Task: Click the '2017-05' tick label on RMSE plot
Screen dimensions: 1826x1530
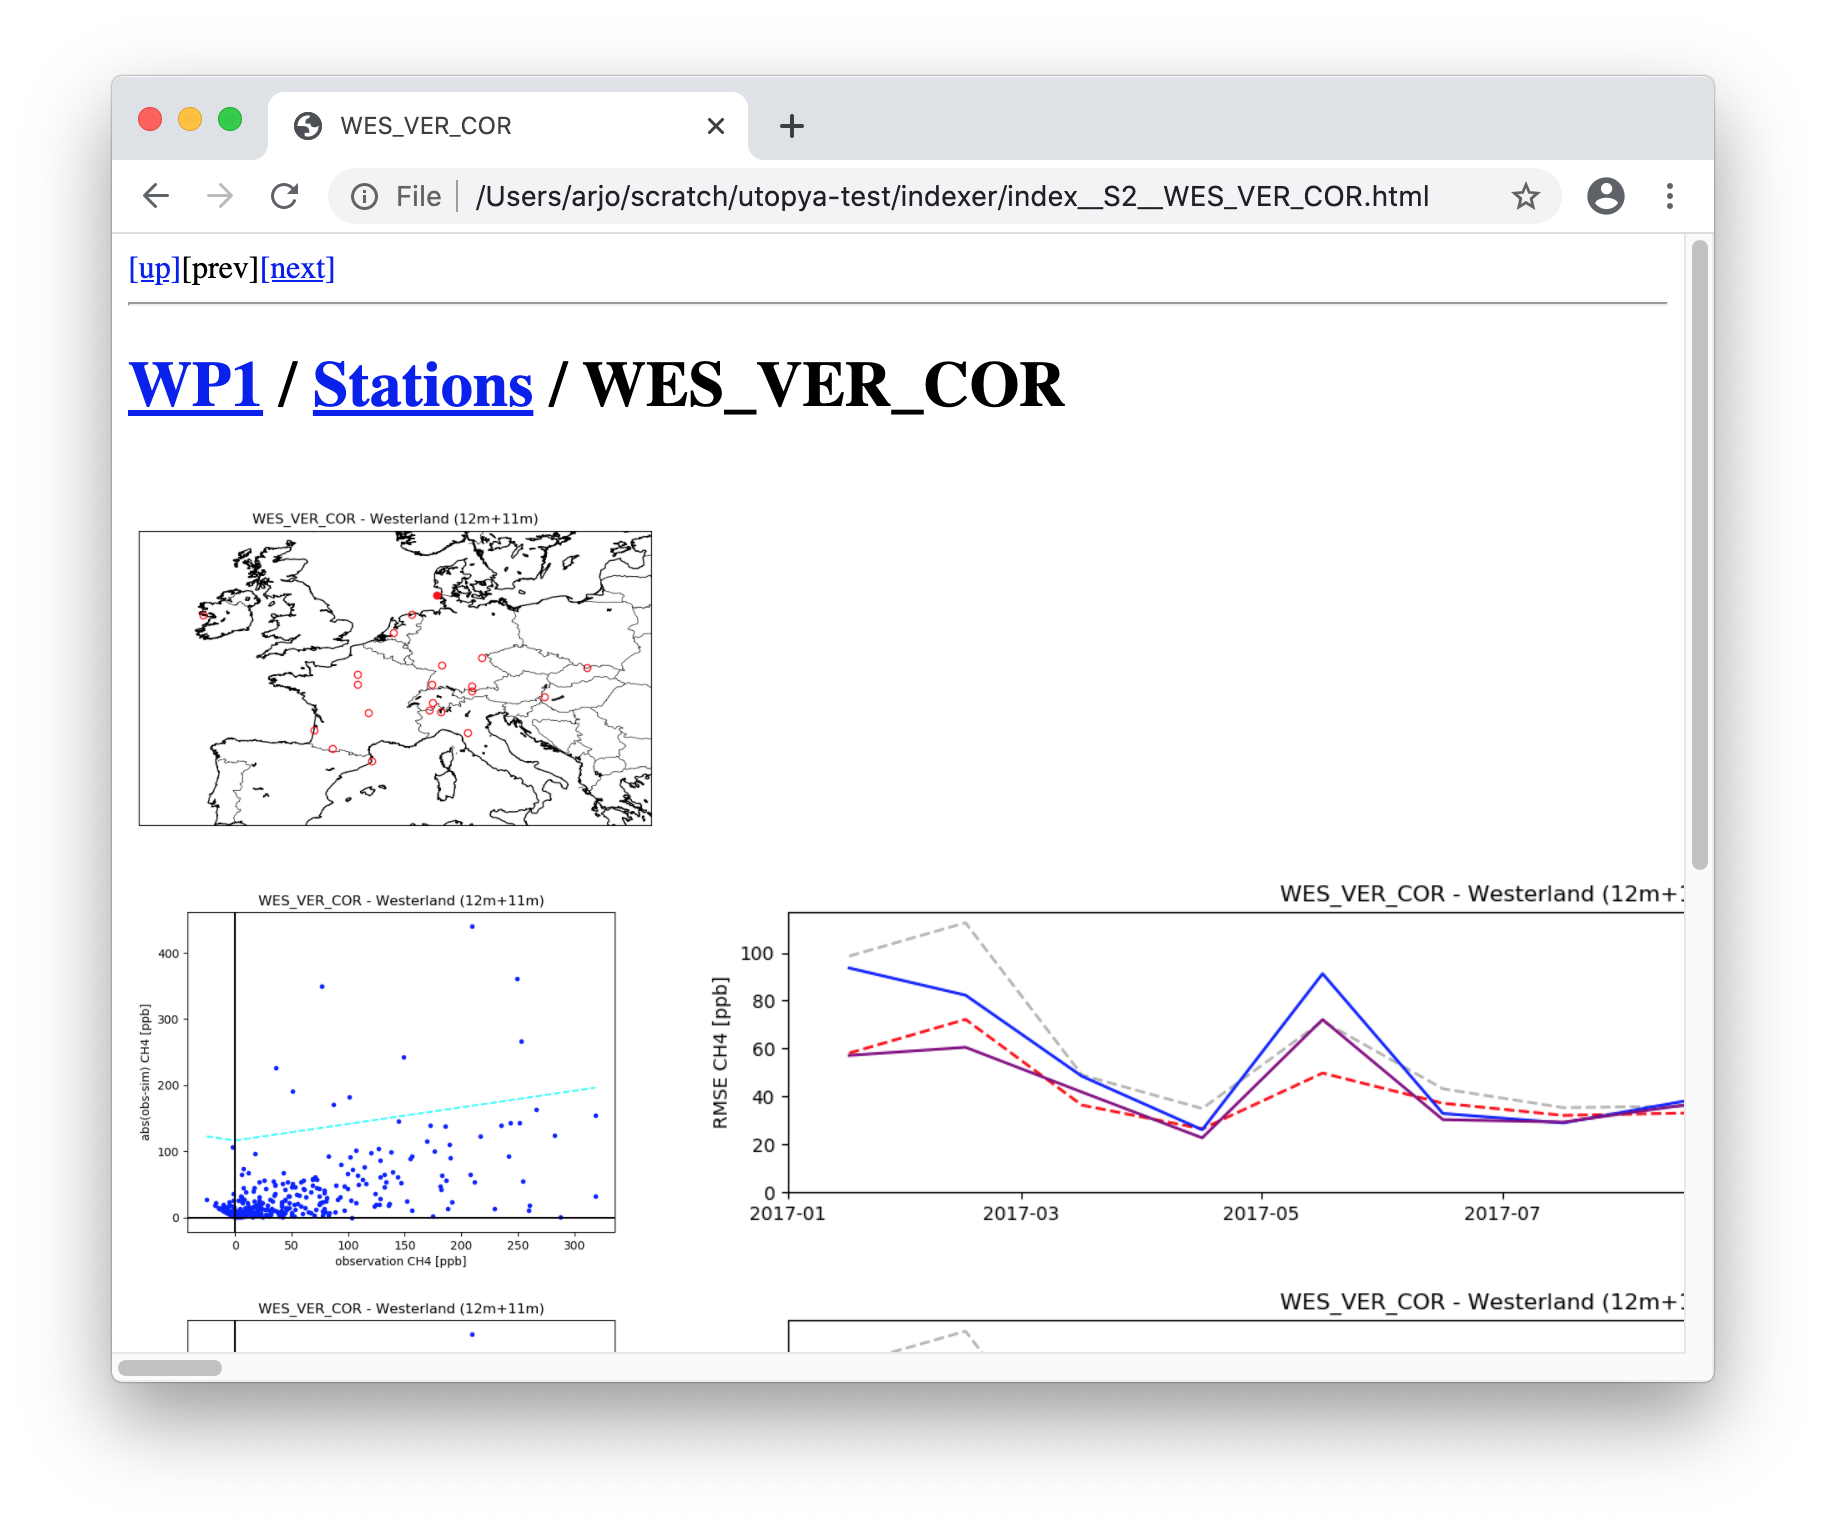Action: pos(1260,1213)
